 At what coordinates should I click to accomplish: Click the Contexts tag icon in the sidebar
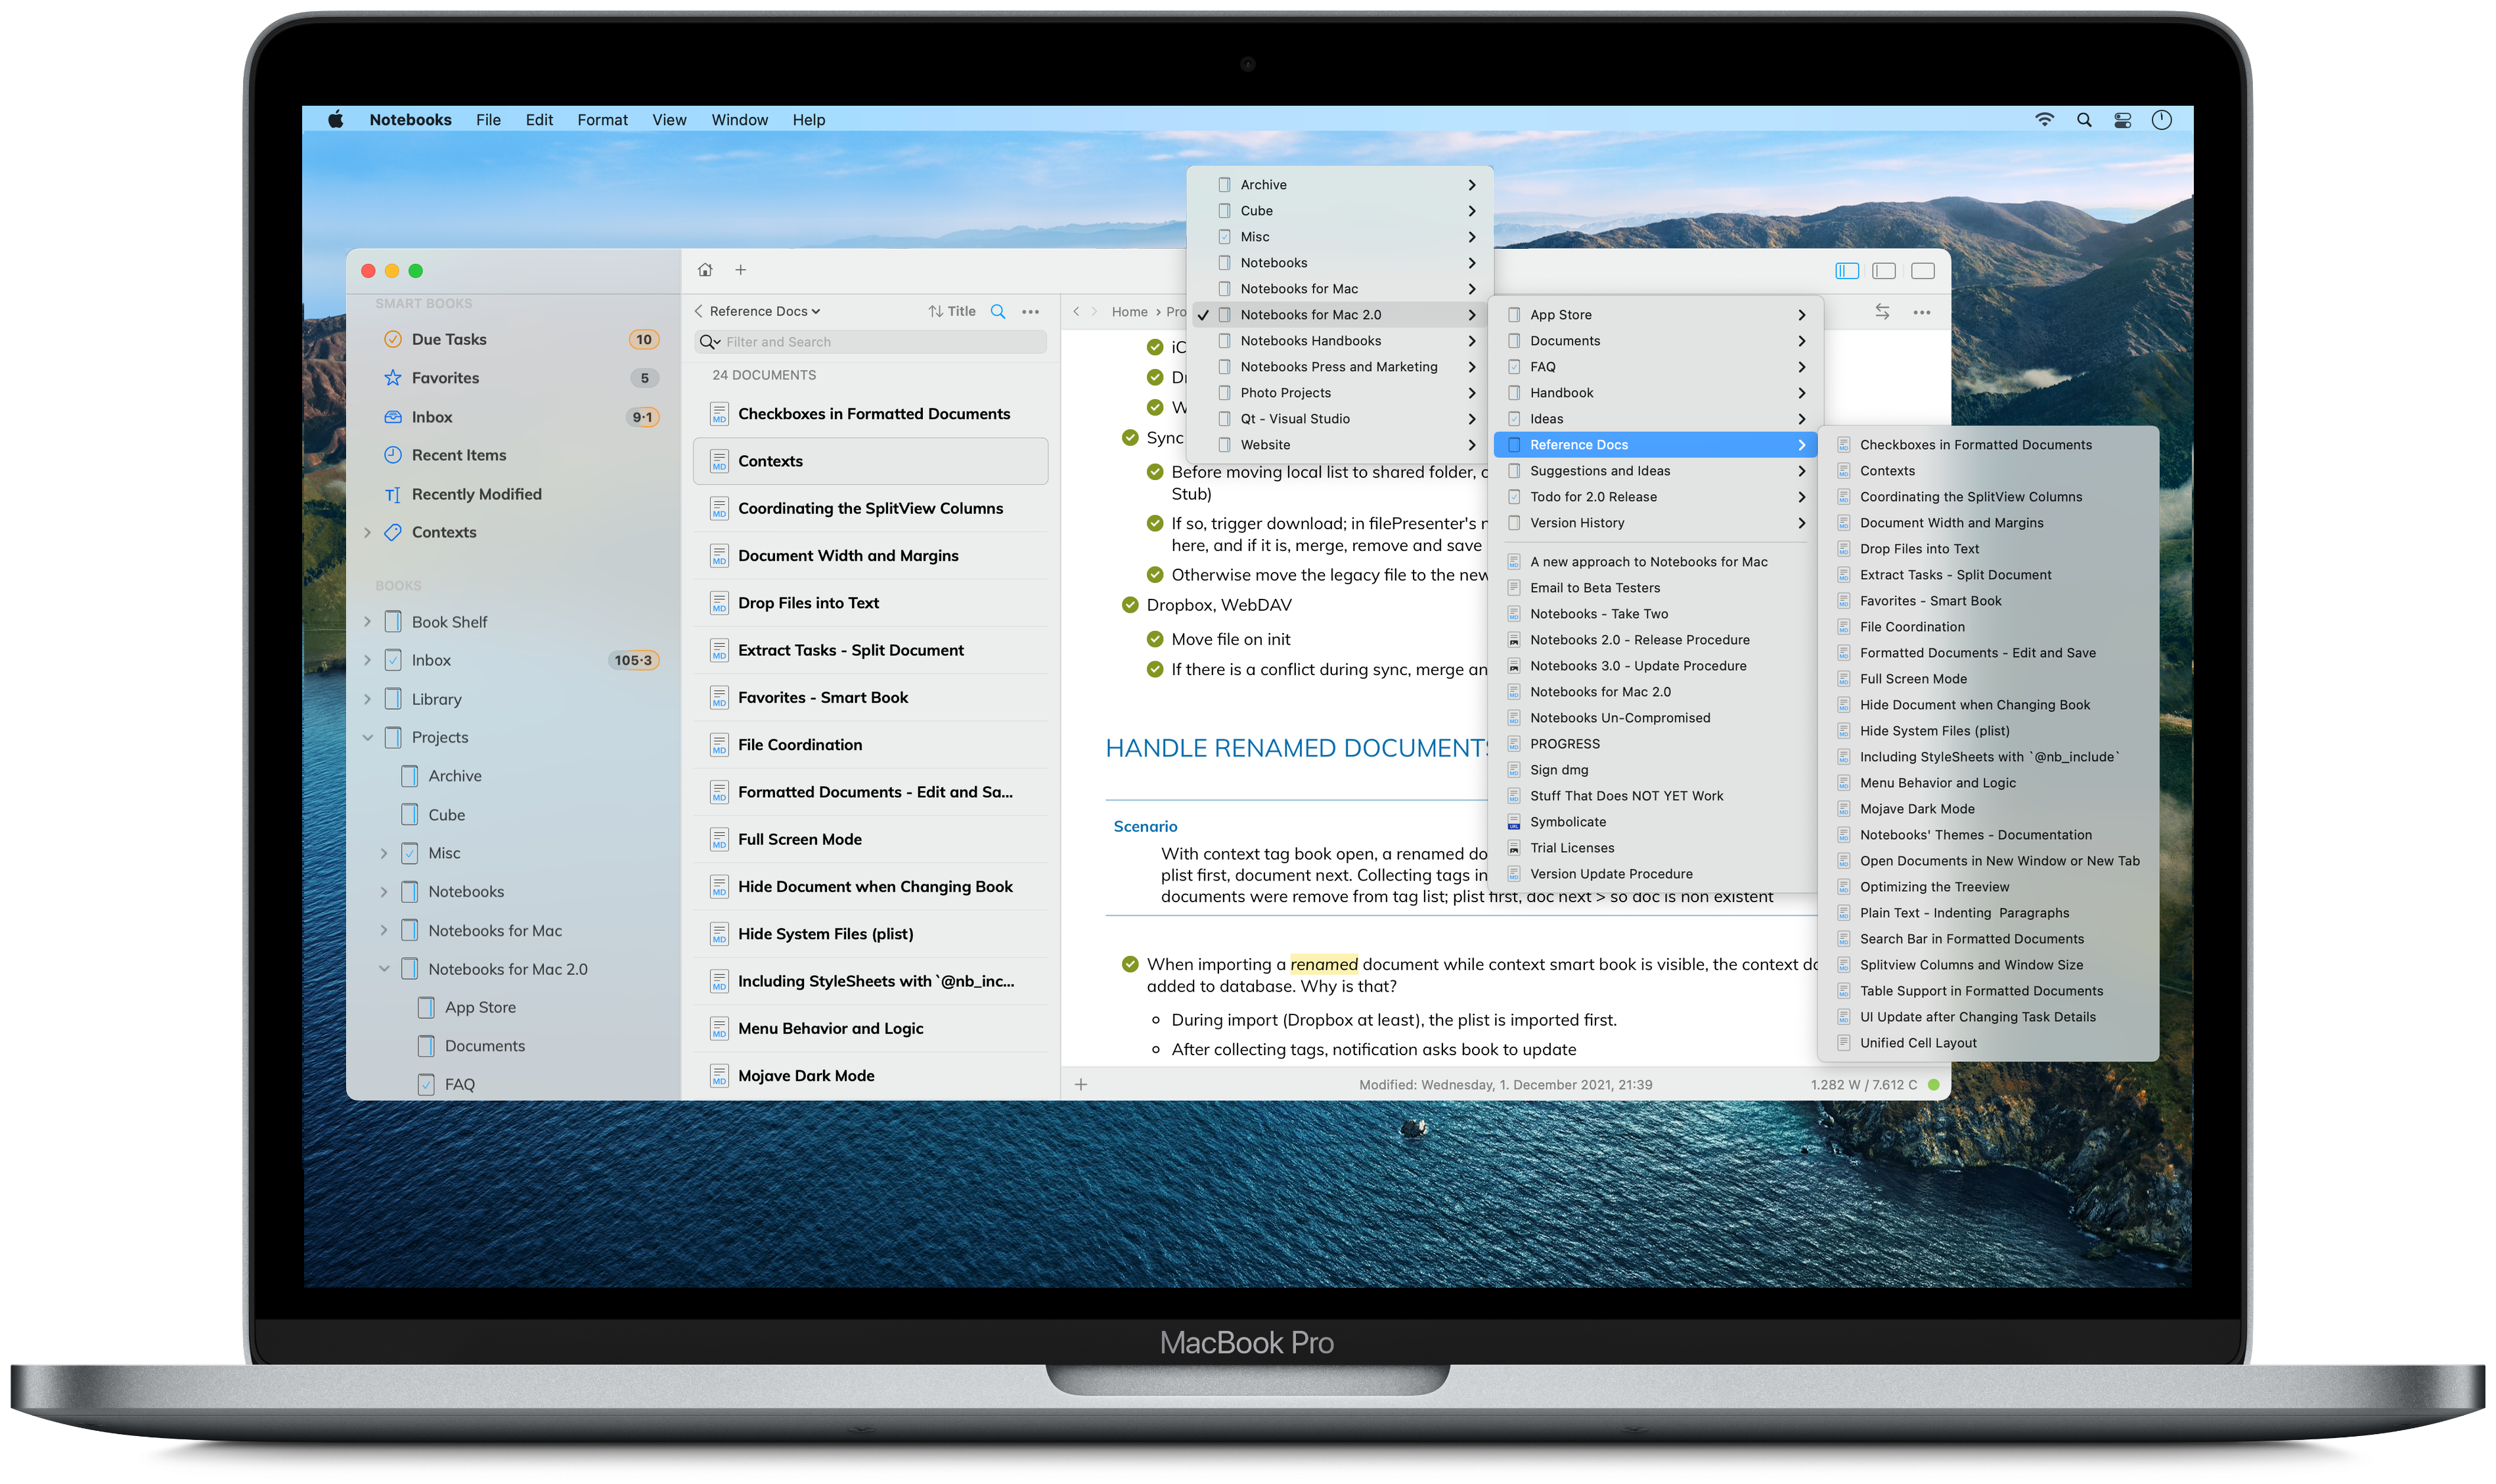pos(393,532)
